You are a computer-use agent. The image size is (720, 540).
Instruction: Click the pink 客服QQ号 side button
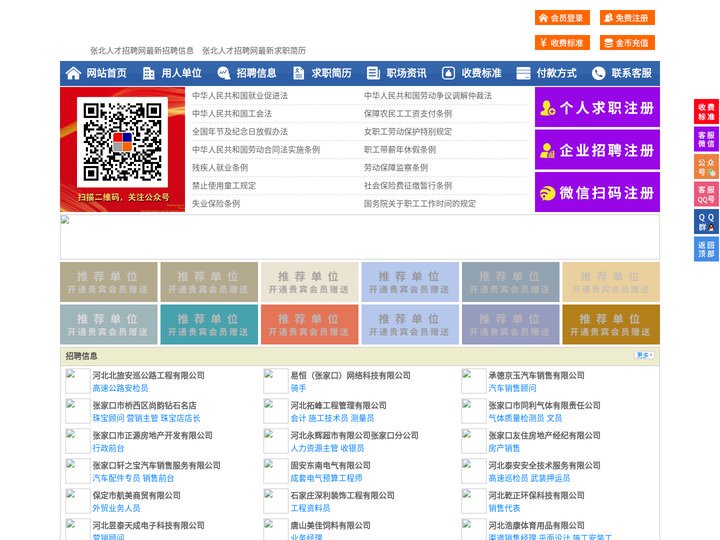pyautogui.click(x=706, y=194)
